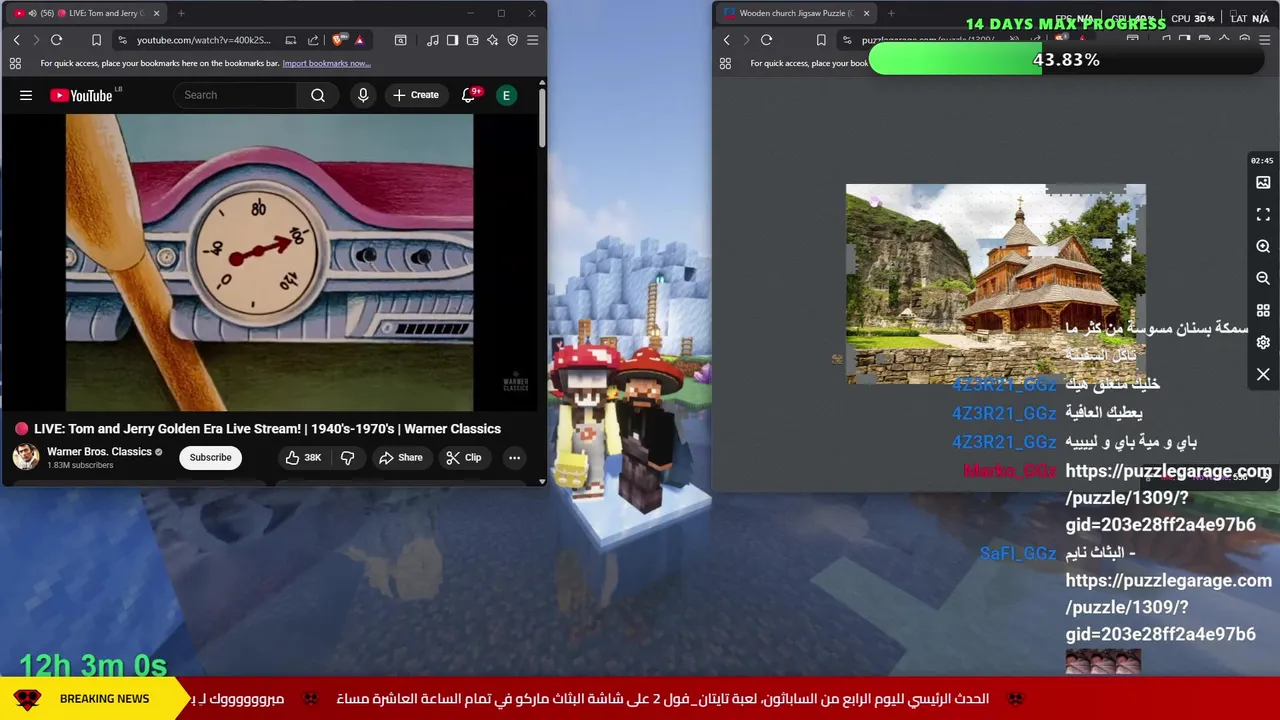1280x720 pixels.
Task: Open Leo AI sparkle icon in YouTube window
Action: pos(492,40)
